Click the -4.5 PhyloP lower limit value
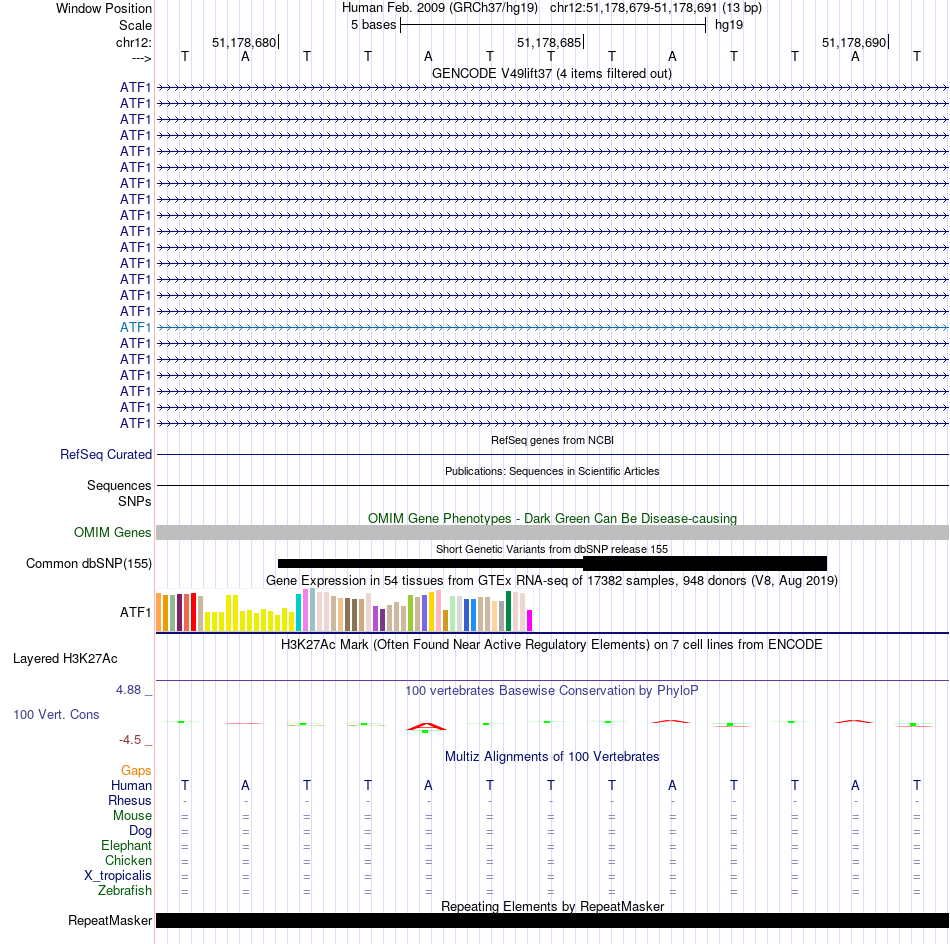950x944 pixels. pyautogui.click(x=130, y=739)
